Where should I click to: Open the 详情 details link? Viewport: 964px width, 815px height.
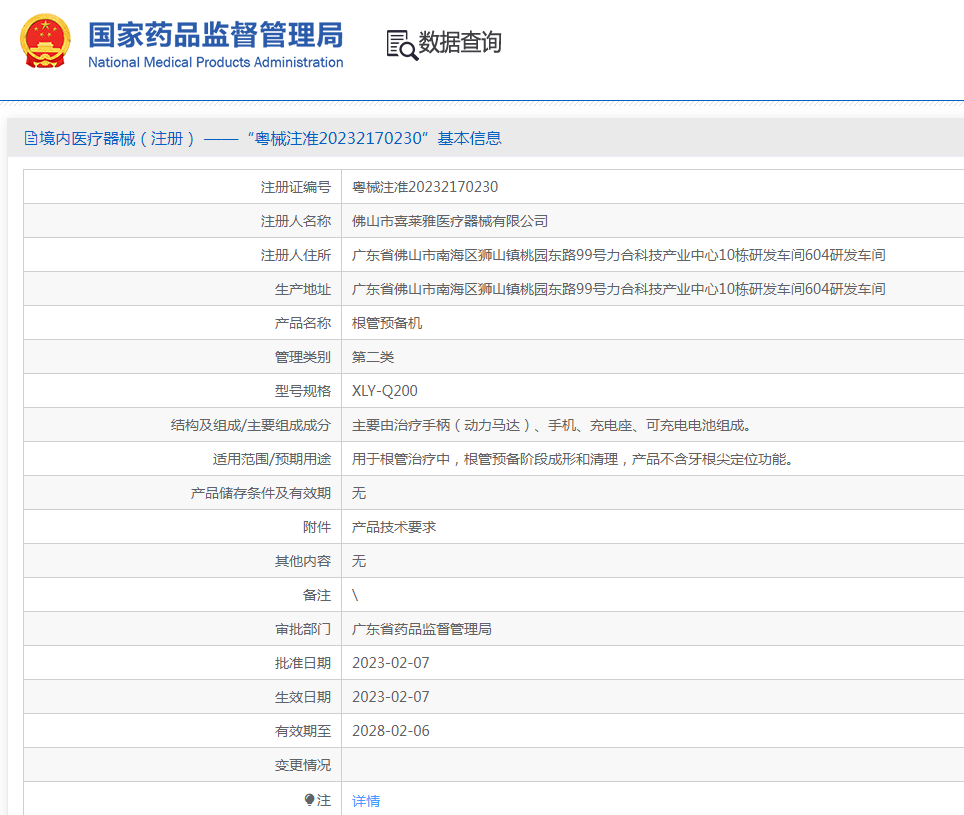(x=366, y=801)
